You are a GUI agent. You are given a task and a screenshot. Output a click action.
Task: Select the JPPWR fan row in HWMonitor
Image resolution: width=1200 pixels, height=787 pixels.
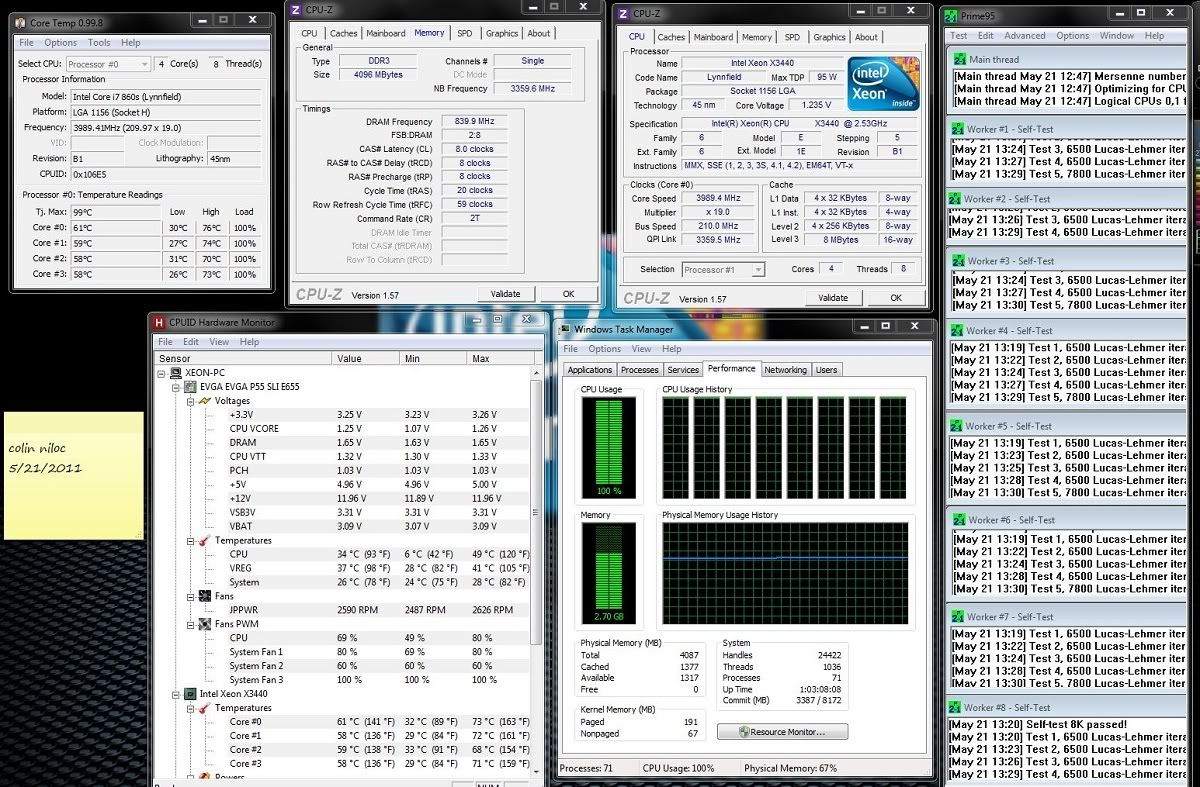click(x=343, y=610)
